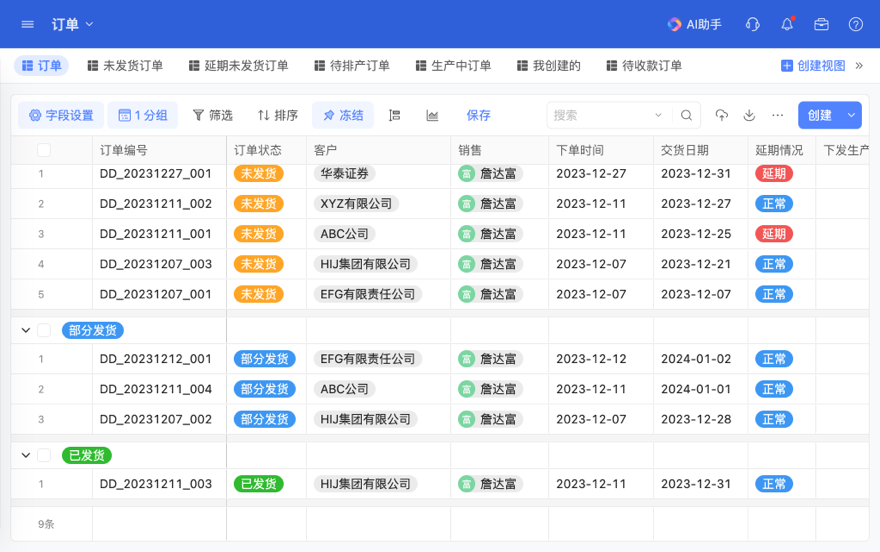Viewport: 880px width, 552px height.
Task: Expand more views double-arrow icon
Action: 859,66
